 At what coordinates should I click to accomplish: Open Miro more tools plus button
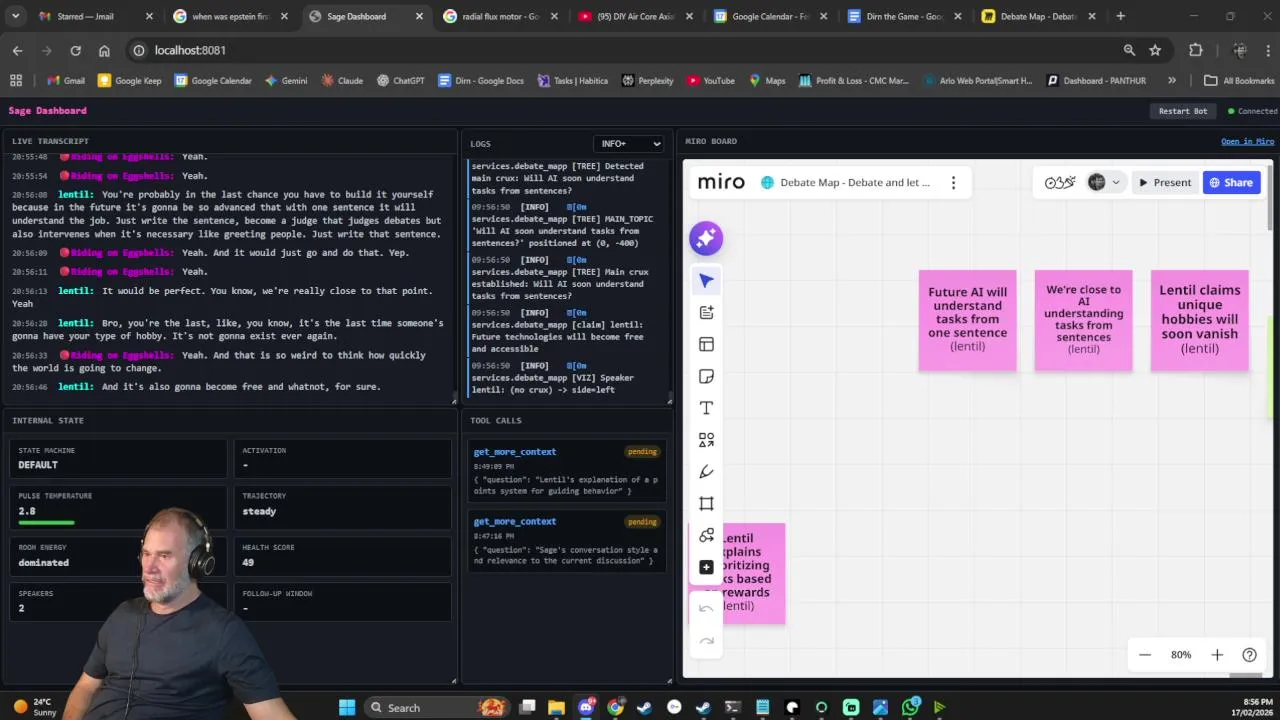(706, 567)
